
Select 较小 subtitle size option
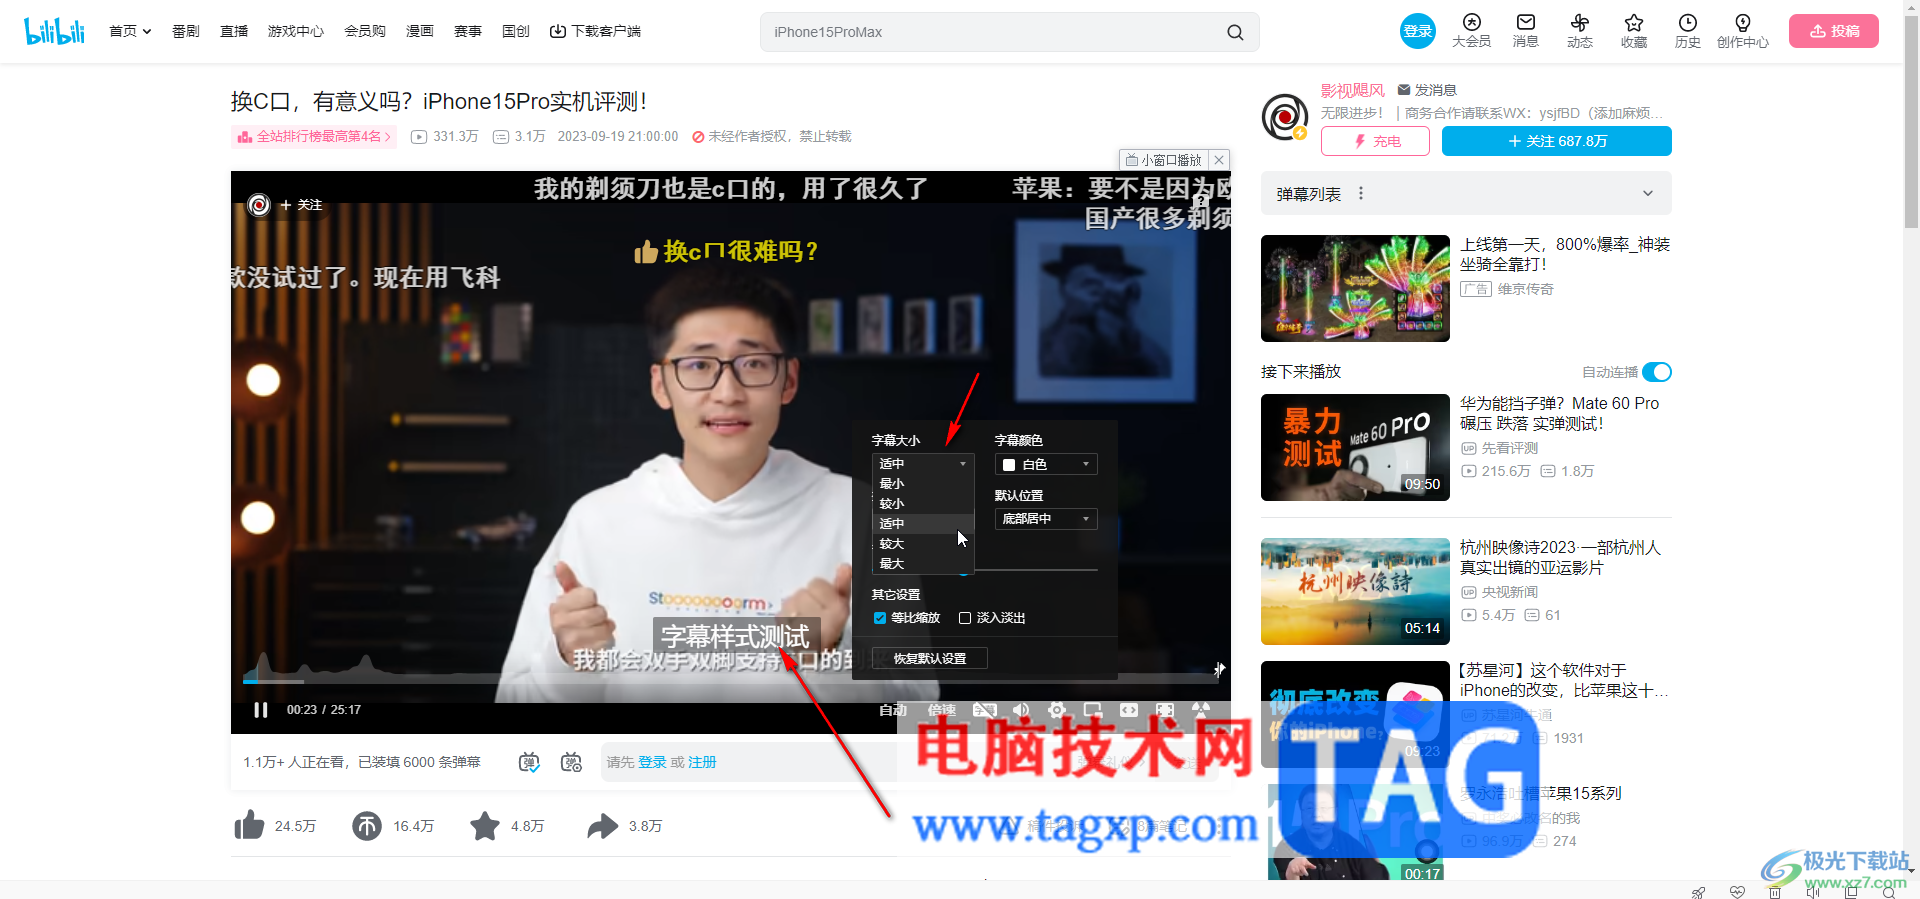923,504
